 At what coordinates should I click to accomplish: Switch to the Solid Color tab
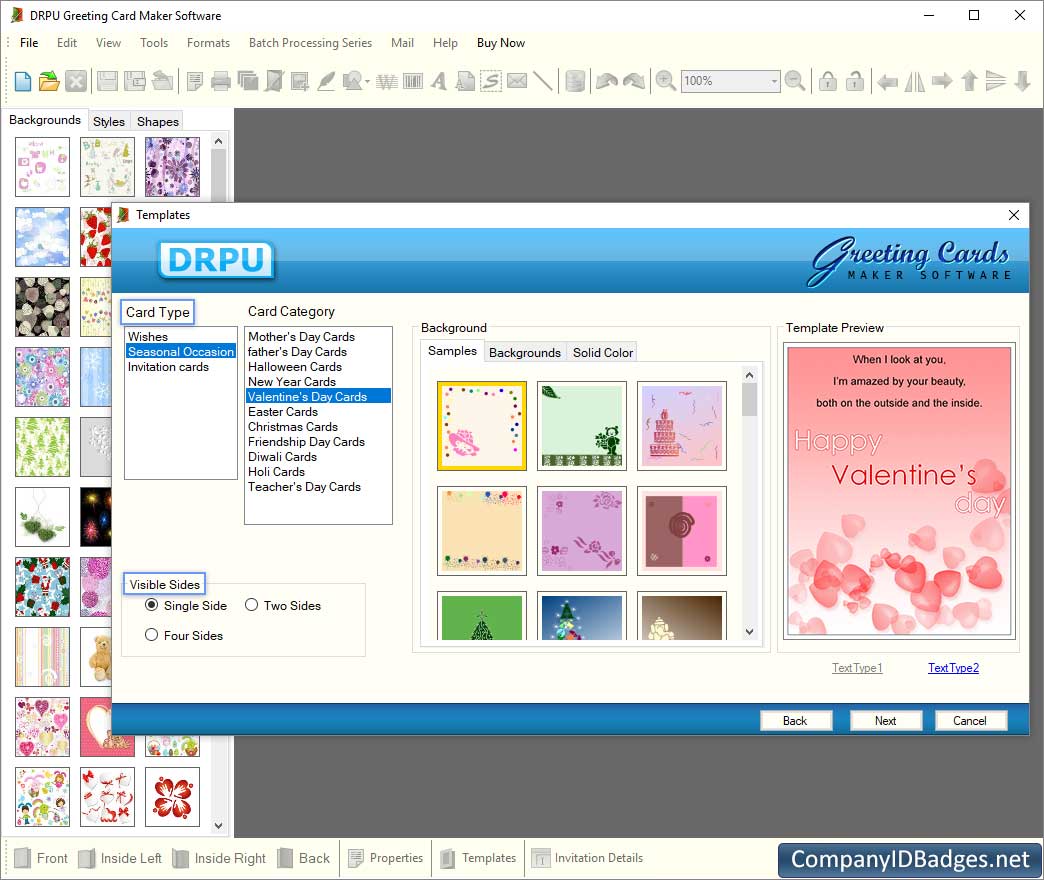[603, 352]
